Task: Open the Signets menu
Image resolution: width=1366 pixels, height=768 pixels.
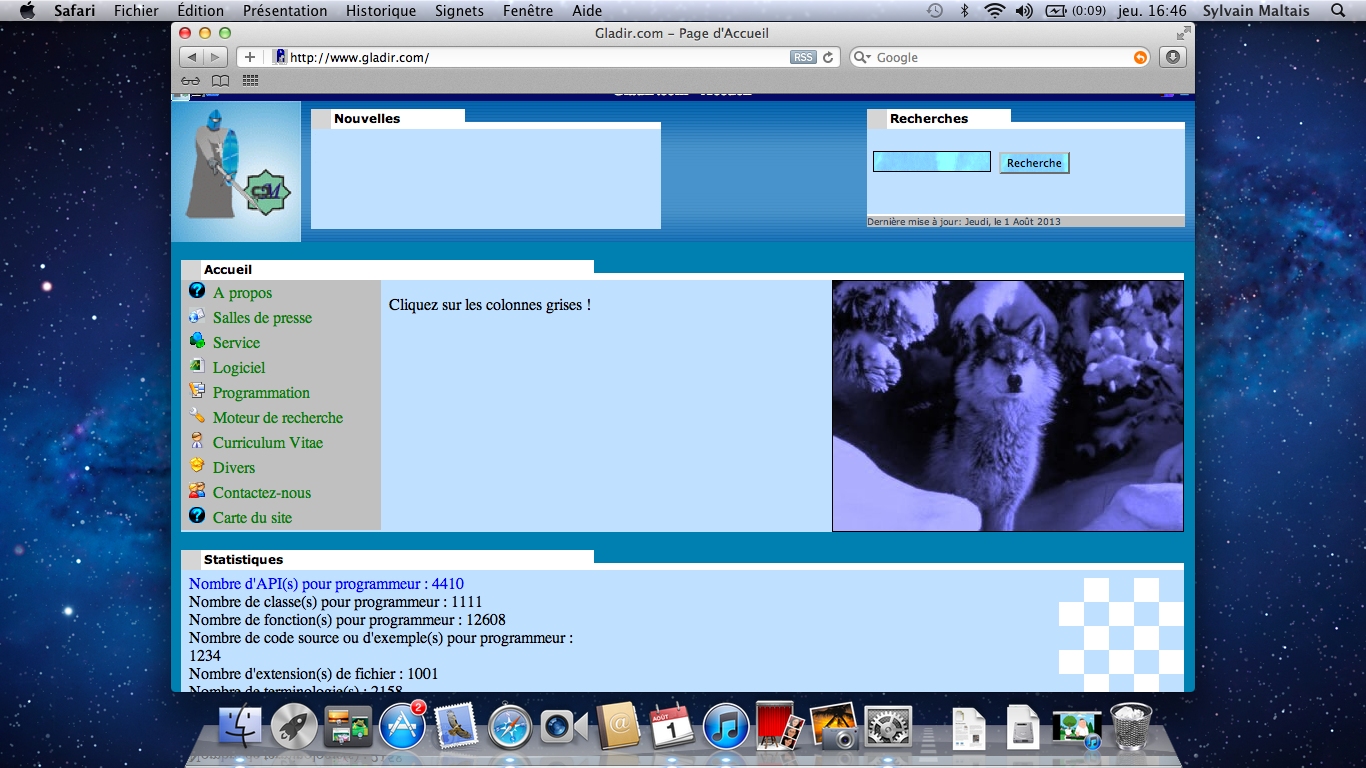Action: (459, 11)
